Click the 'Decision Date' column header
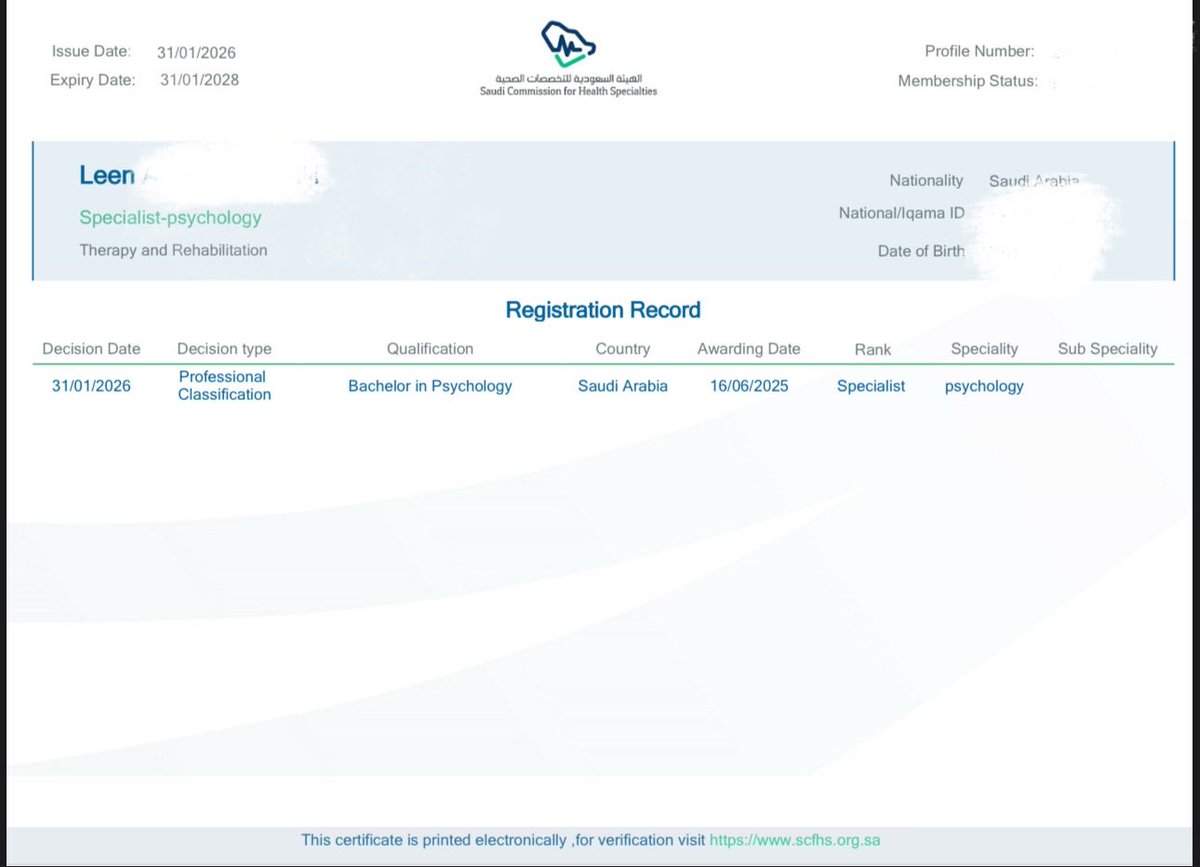The width and height of the screenshot is (1200, 867). click(x=91, y=349)
